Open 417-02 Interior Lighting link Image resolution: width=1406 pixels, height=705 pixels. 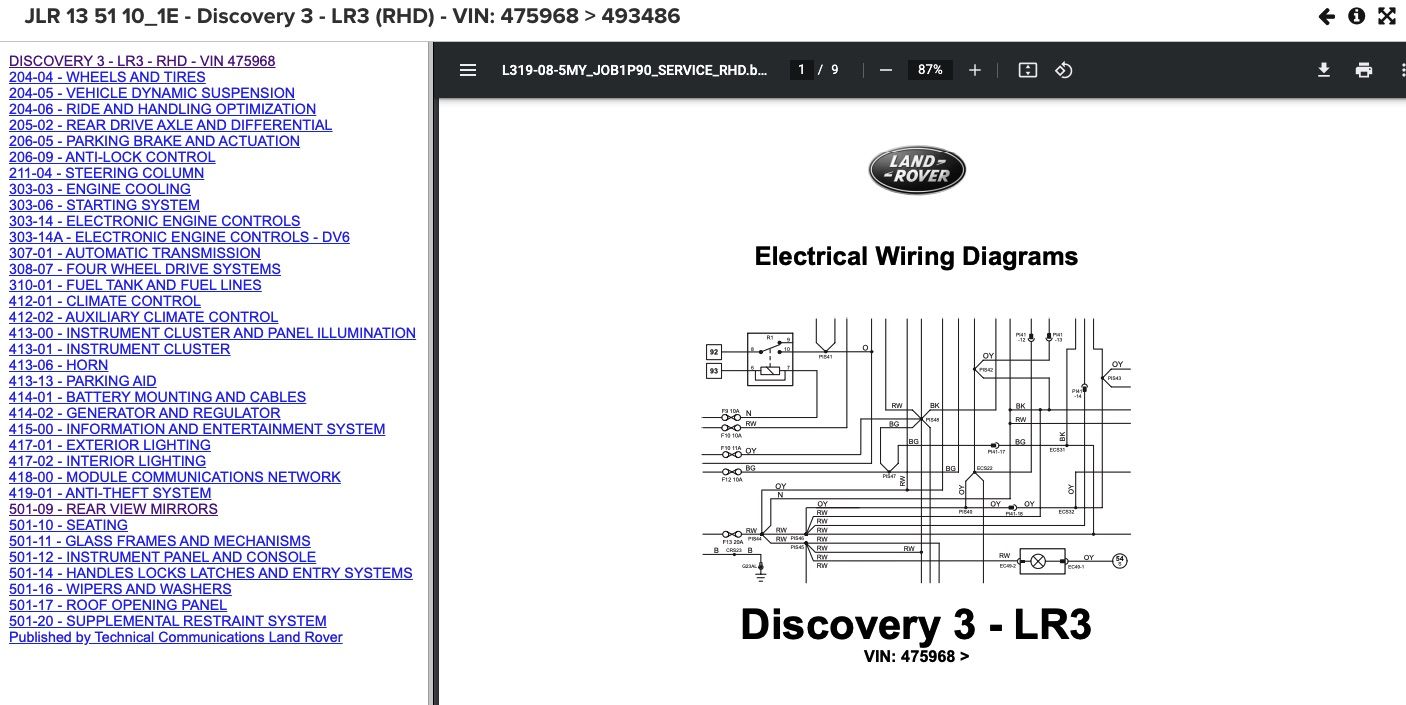click(x=107, y=461)
